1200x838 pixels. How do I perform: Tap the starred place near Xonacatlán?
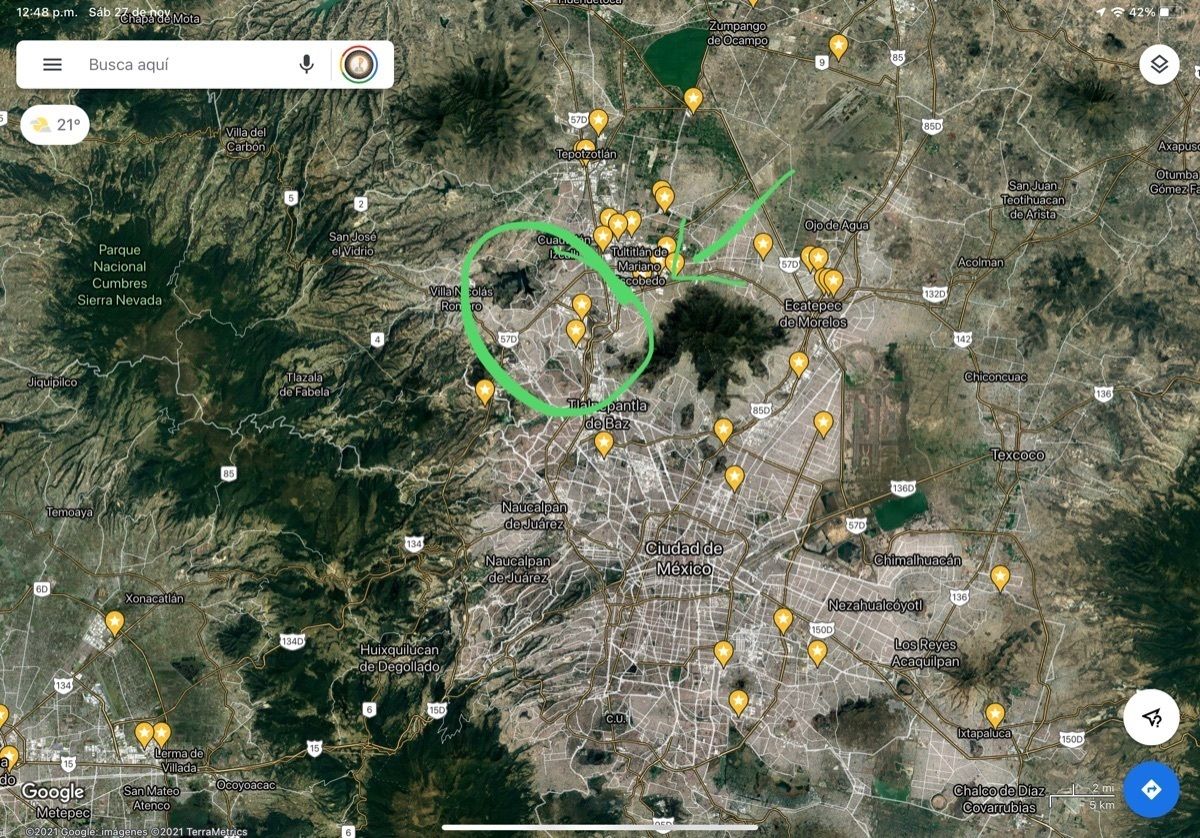coord(115,623)
